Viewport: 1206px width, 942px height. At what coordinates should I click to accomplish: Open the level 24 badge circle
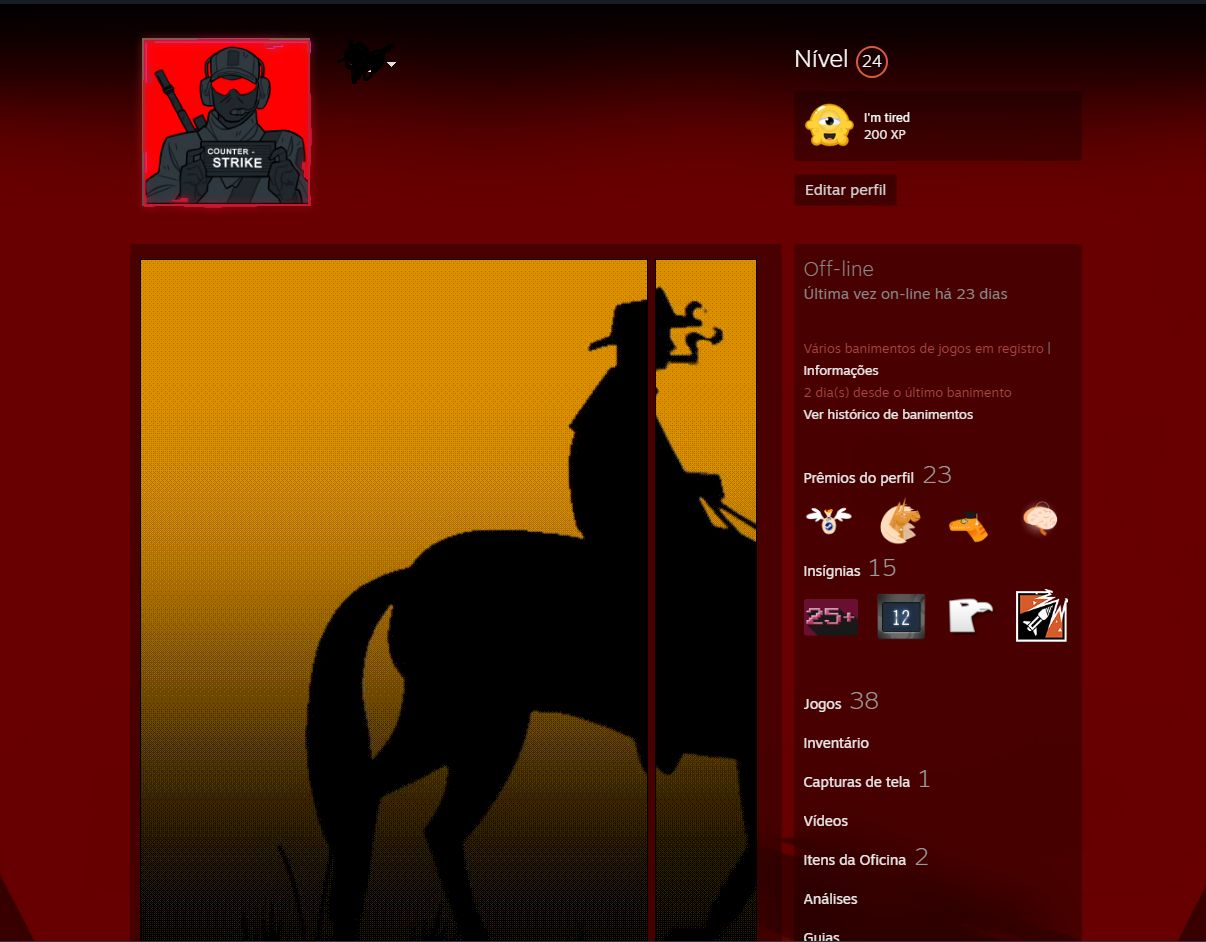click(872, 62)
